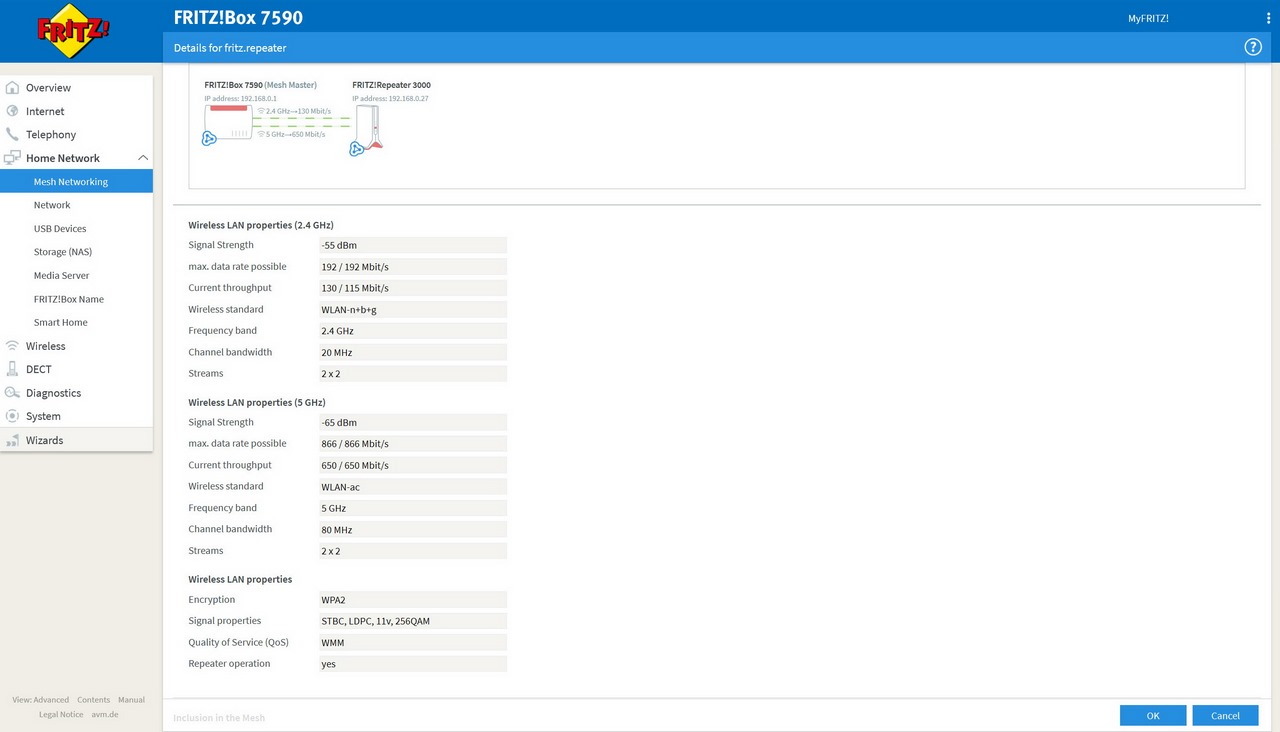Click the -65 dBm signal strength value
The height and width of the screenshot is (732, 1280).
[x=413, y=422]
